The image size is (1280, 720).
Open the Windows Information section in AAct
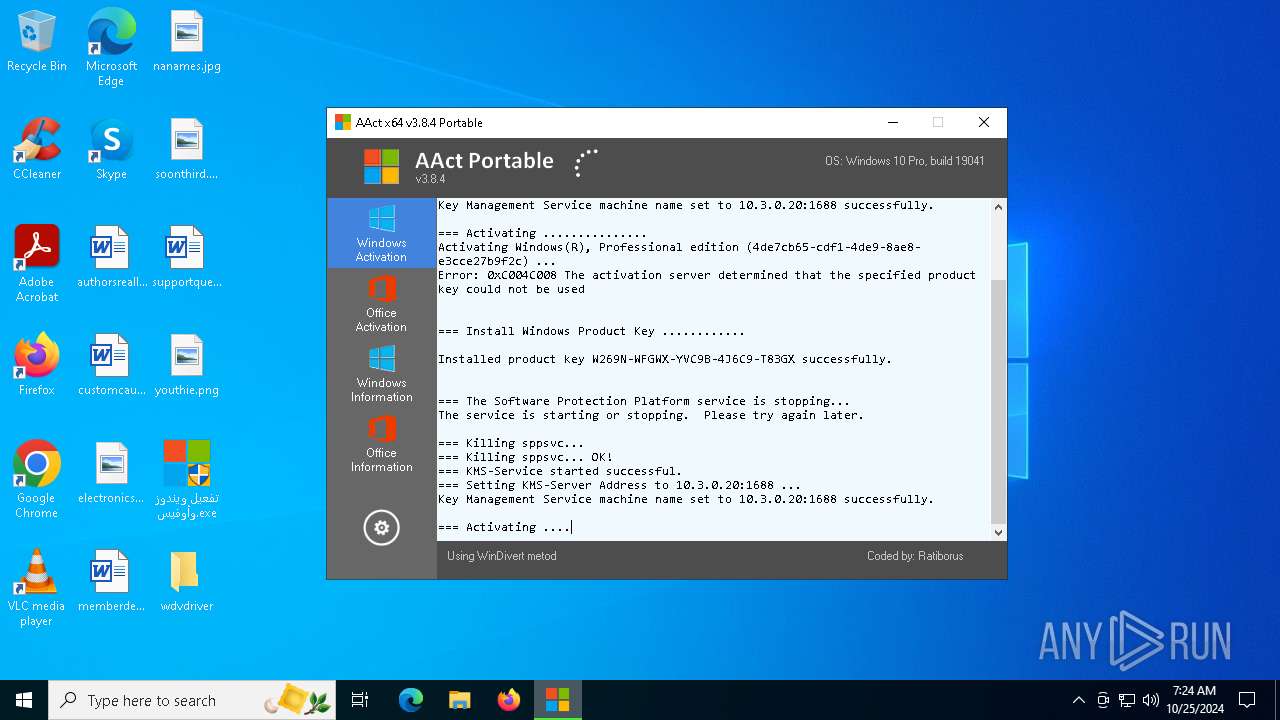pyautogui.click(x=381, y=373)
